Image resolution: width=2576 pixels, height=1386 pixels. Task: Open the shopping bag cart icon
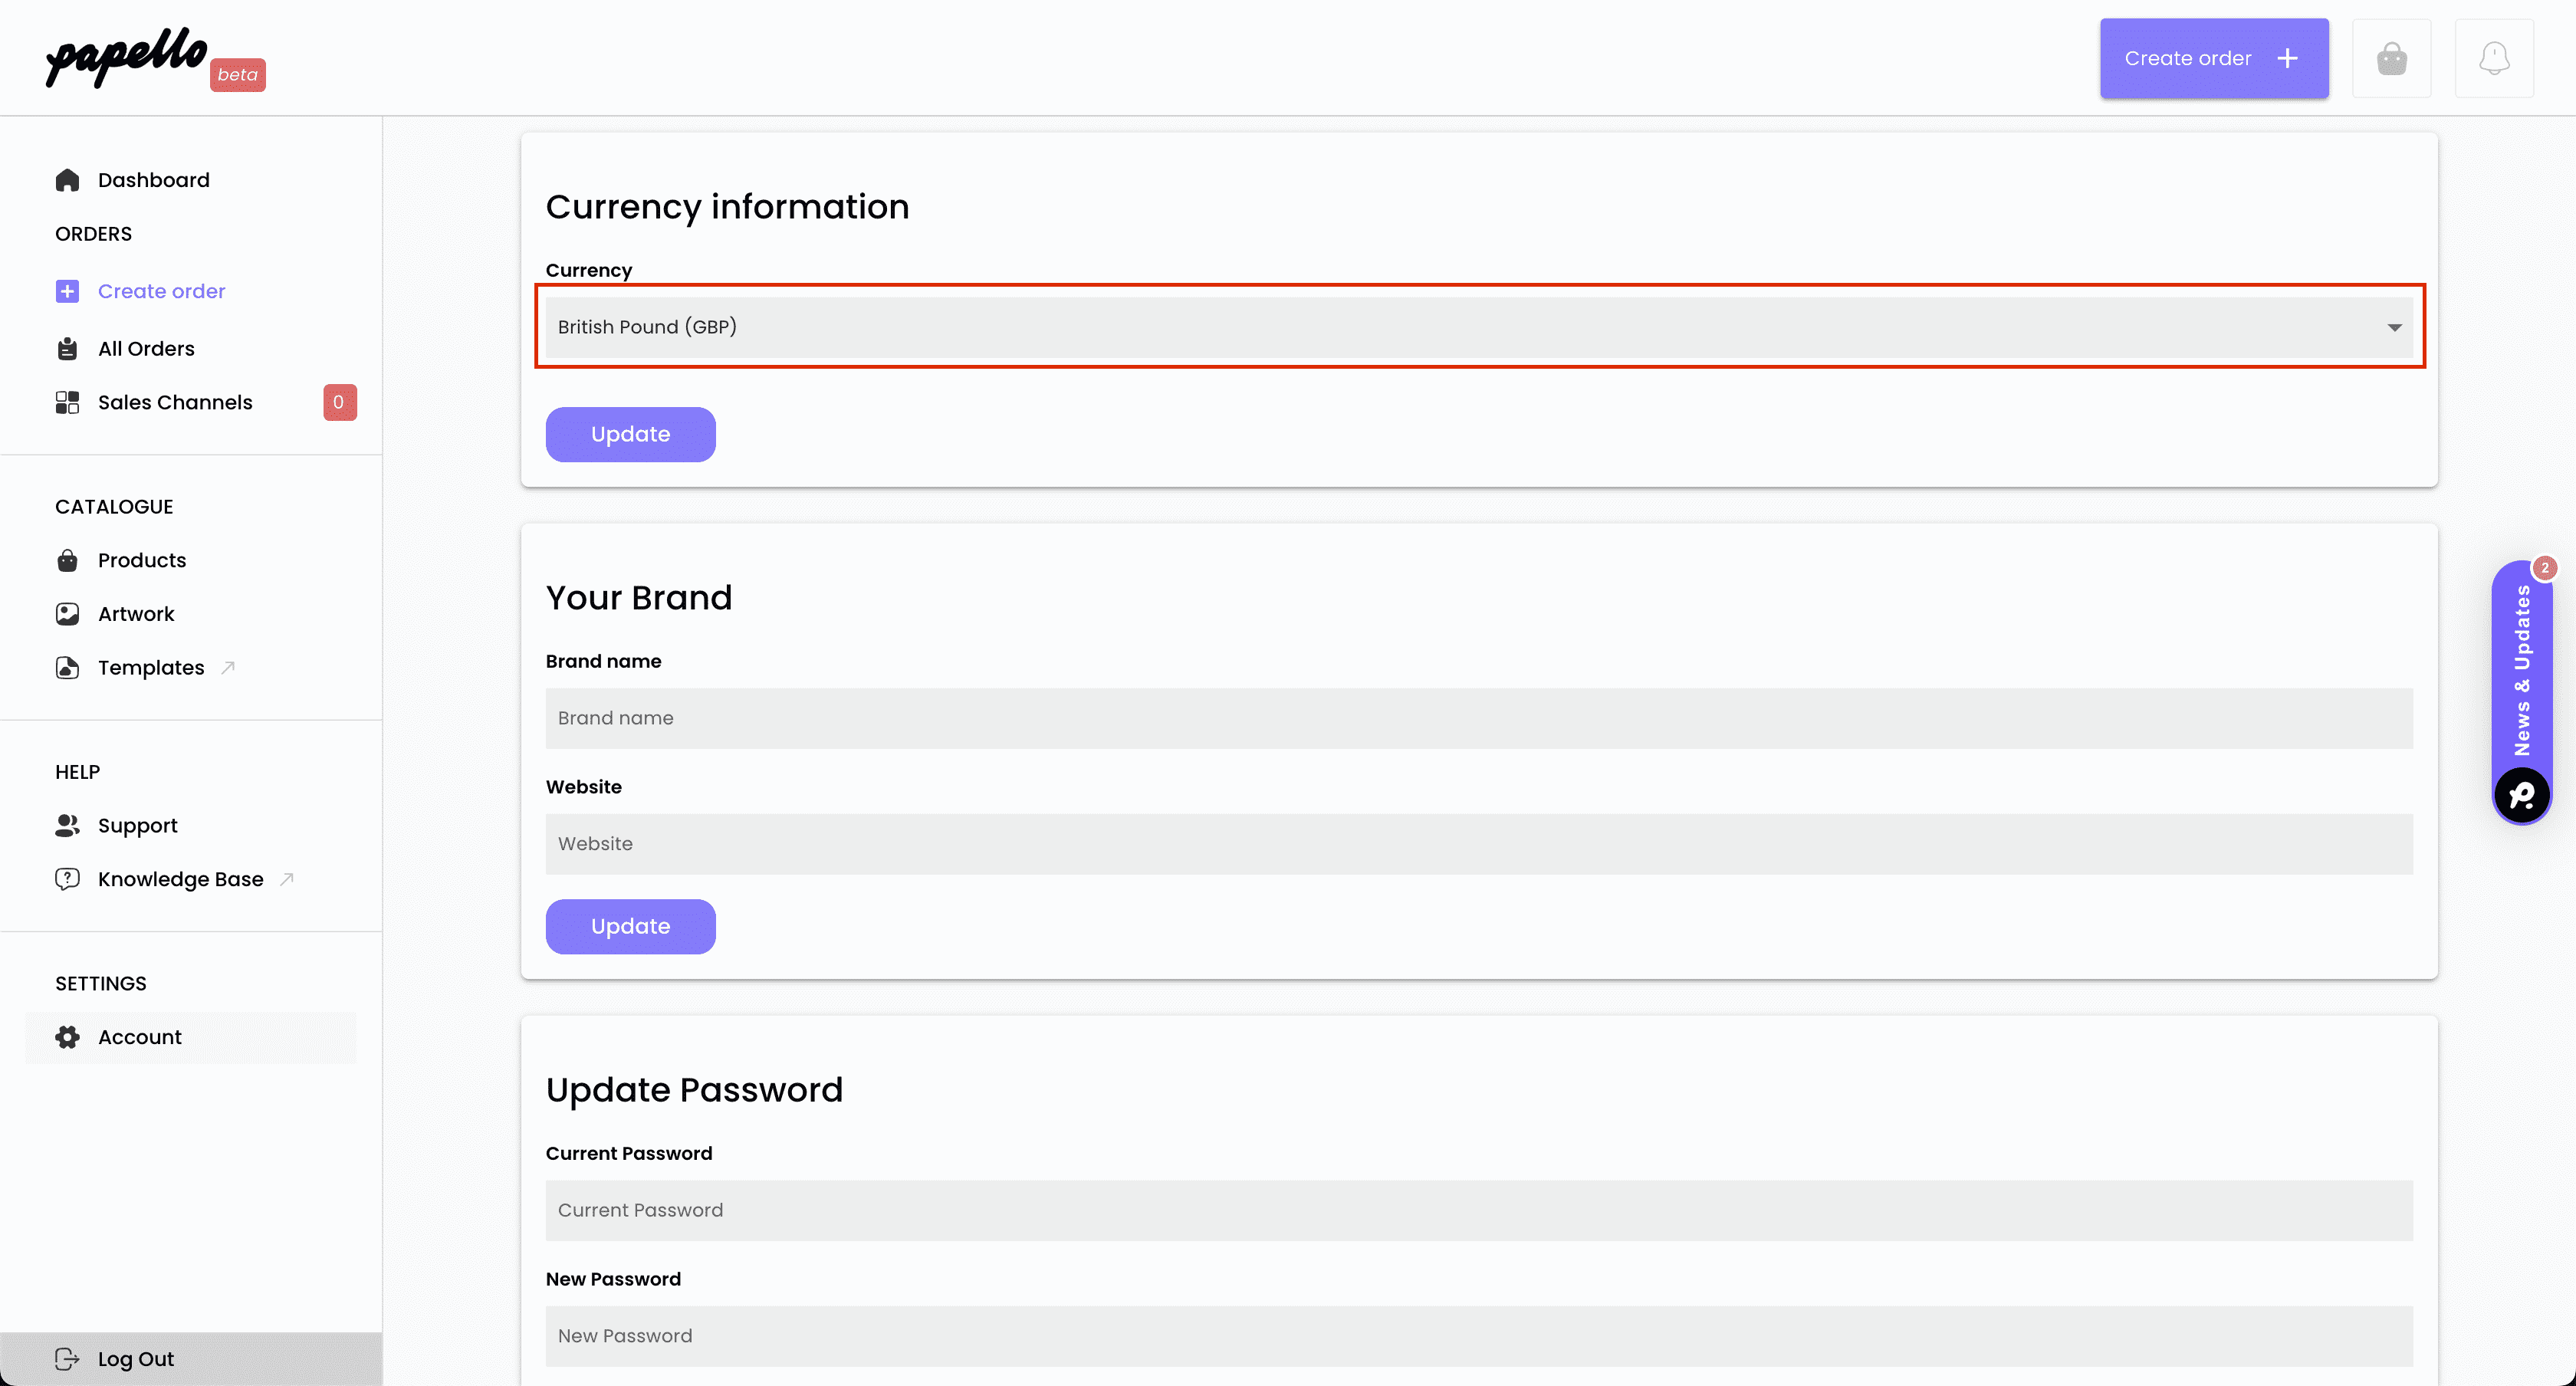click(2391, 58)
